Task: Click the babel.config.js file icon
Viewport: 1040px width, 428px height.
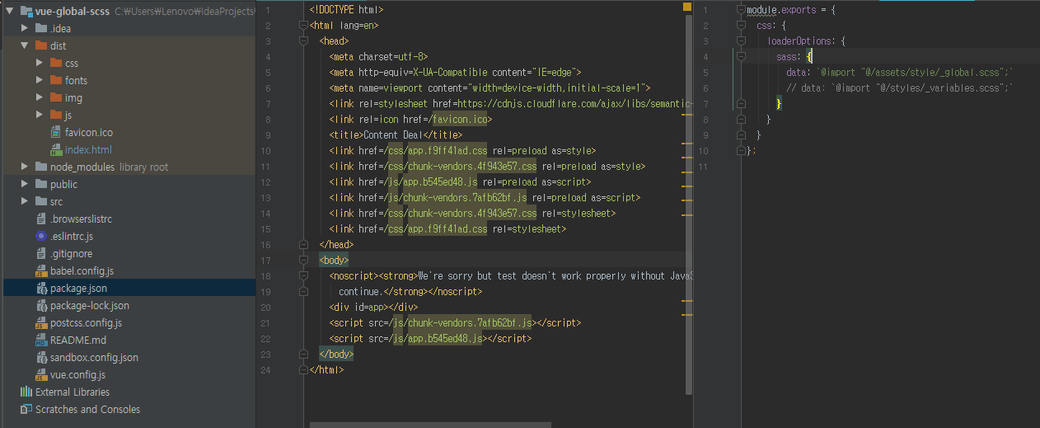Action: (41, 271)
